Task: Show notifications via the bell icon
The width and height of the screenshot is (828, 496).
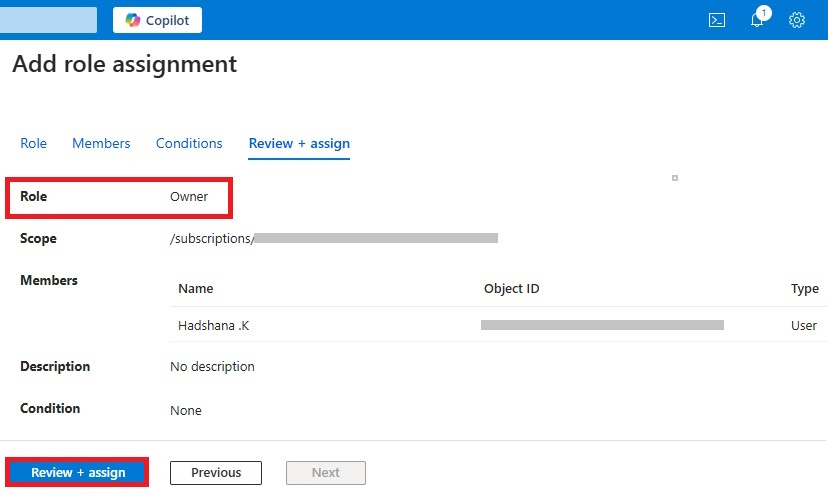Action: [757, 20]
